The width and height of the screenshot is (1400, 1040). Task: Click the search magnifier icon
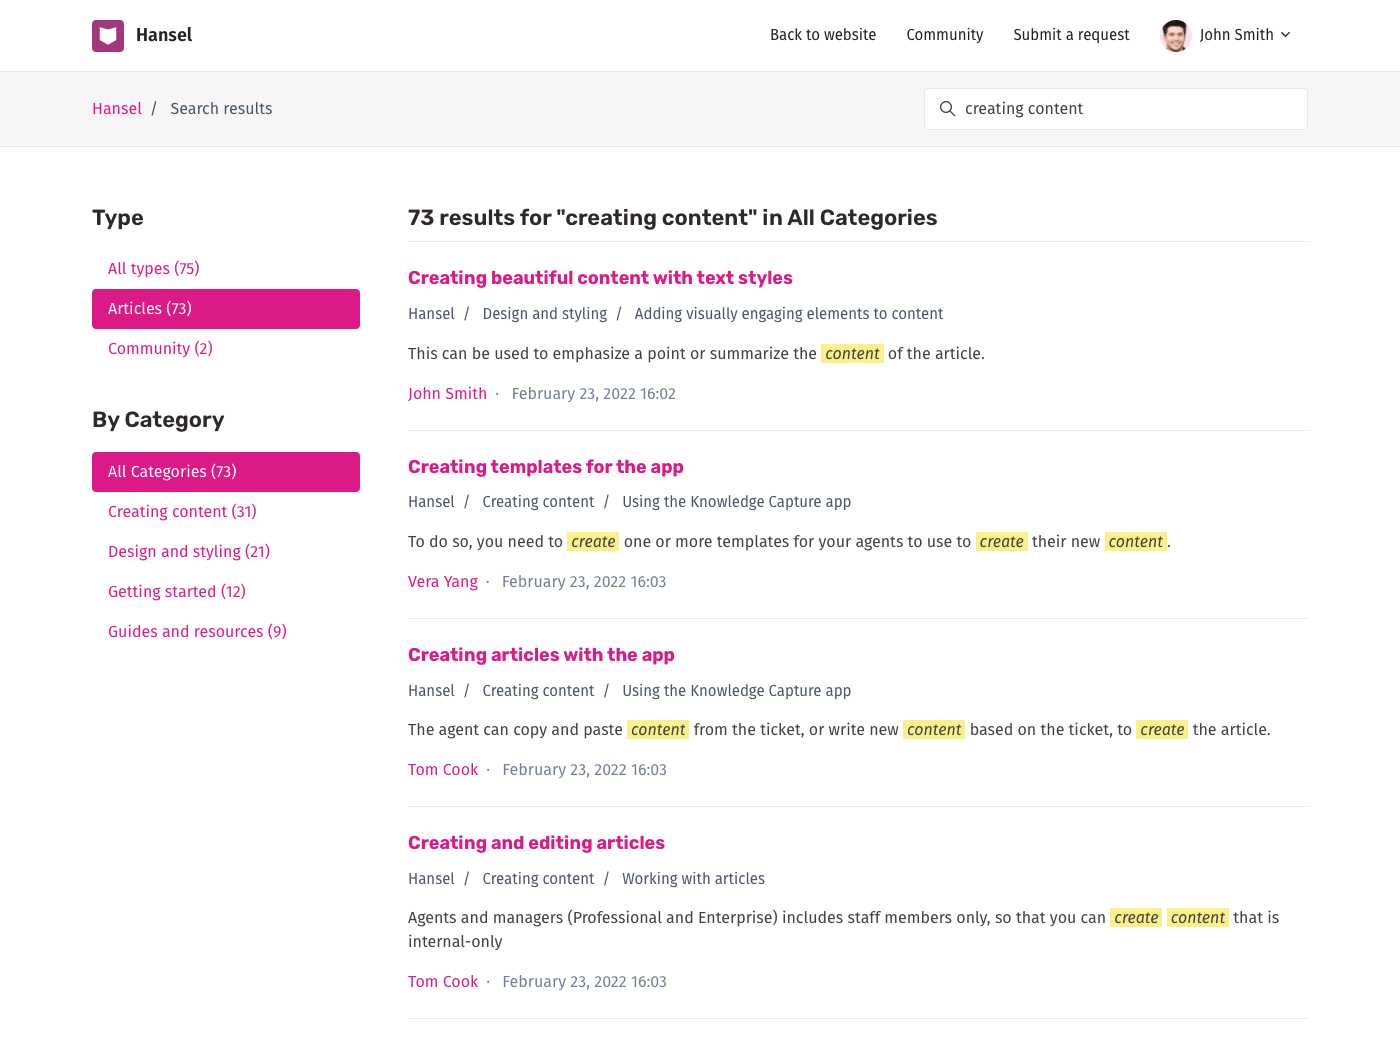click(x=947, y=109)
